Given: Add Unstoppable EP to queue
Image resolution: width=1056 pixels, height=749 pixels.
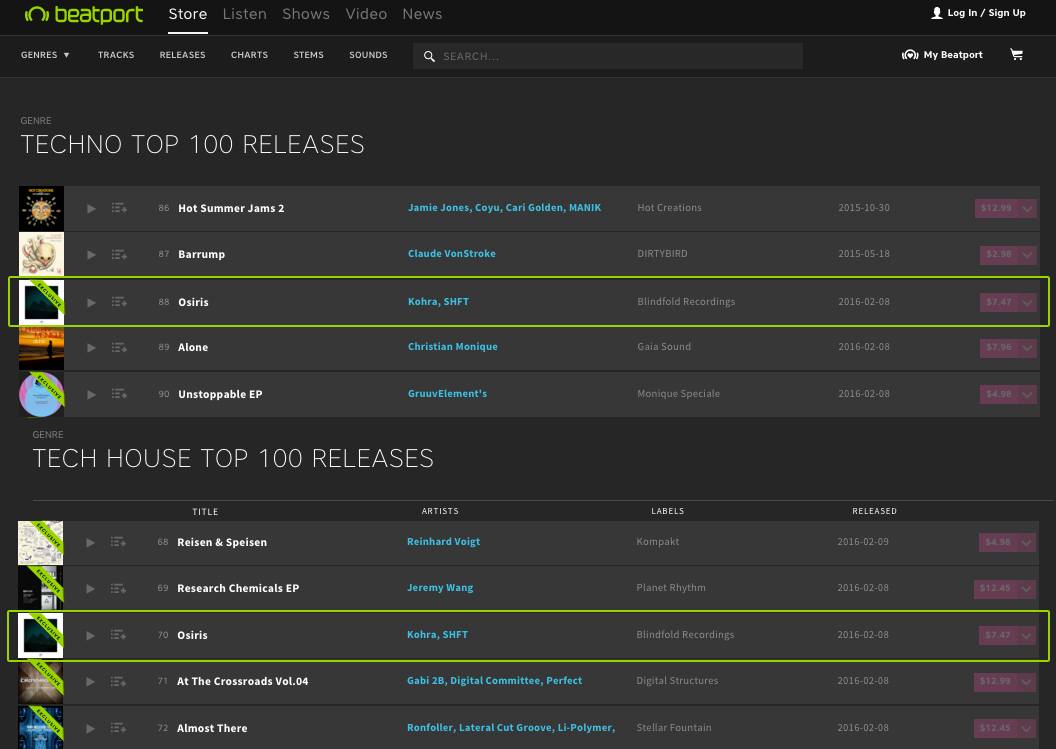Looking at the screenshot, I should [119, 393].
